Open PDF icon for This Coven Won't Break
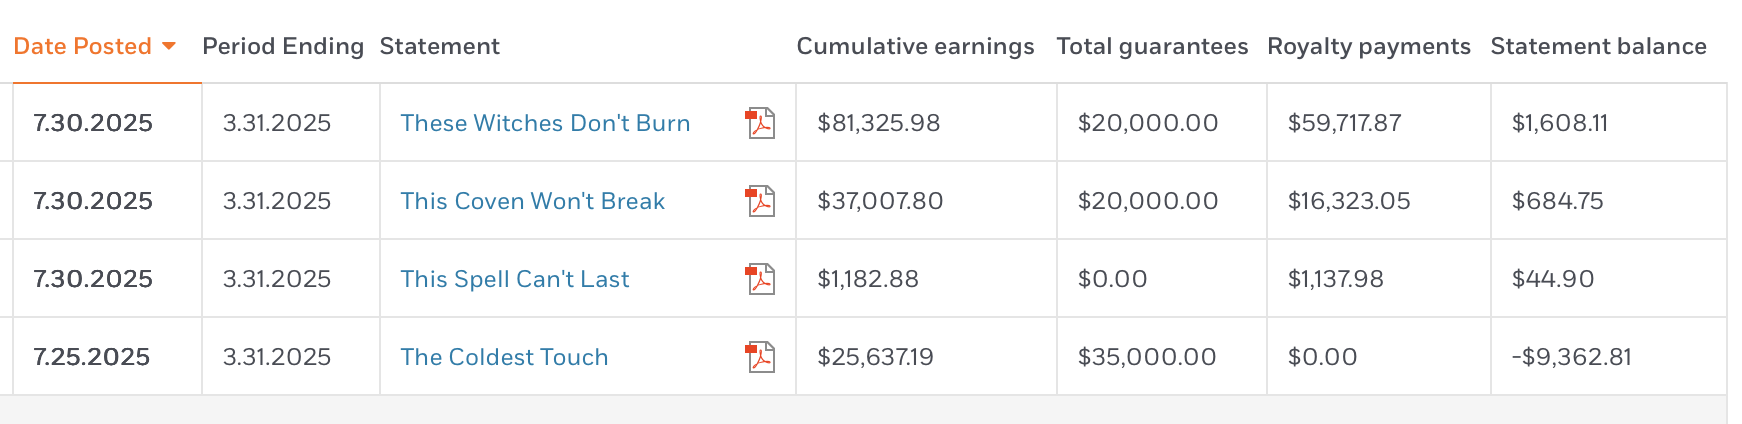This screenshot has width=1742, height=424. coord(761,201)
